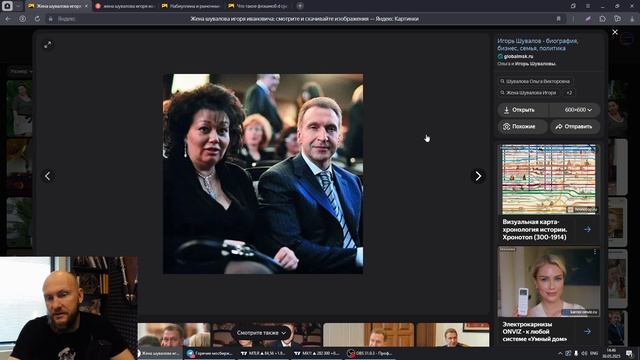The width and height of the screenshot is (640, 360).
Task: Close the image viewer overlay
Action: tap(615, 32)
